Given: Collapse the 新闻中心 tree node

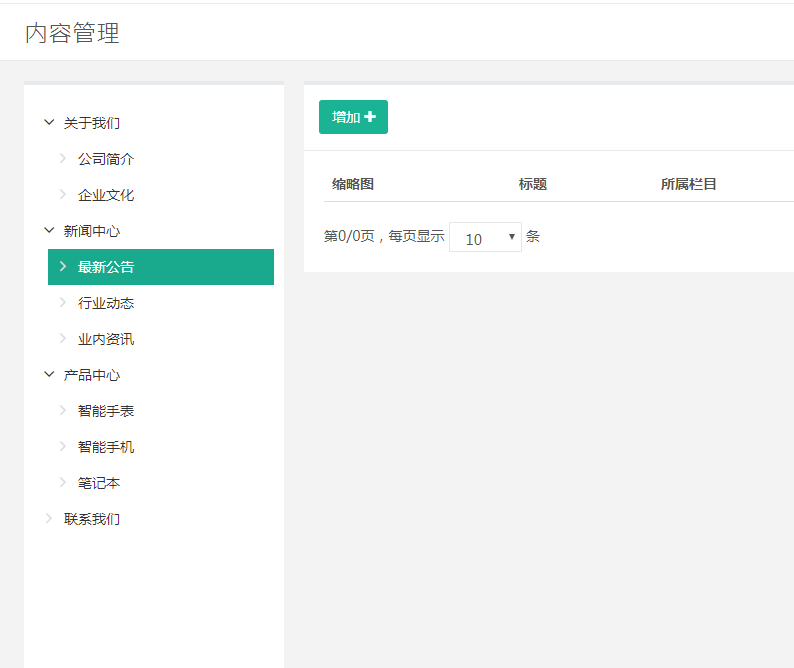Looking at the screenshot, I should [49, 231].
